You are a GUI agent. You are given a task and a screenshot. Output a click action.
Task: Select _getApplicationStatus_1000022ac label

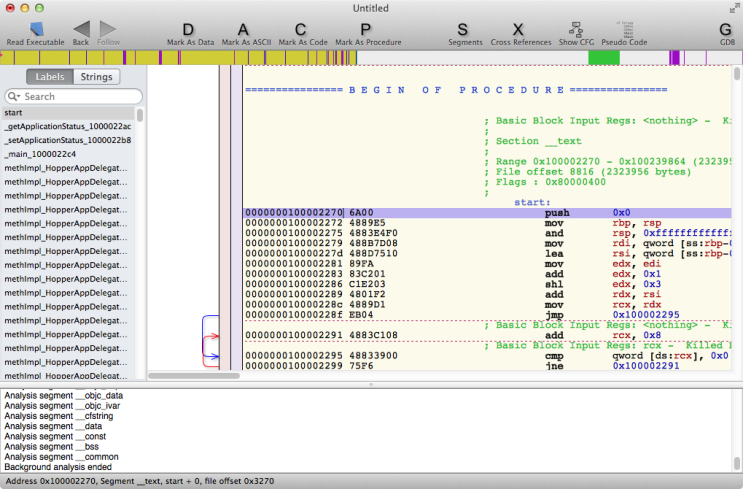(x=67, y=126)
